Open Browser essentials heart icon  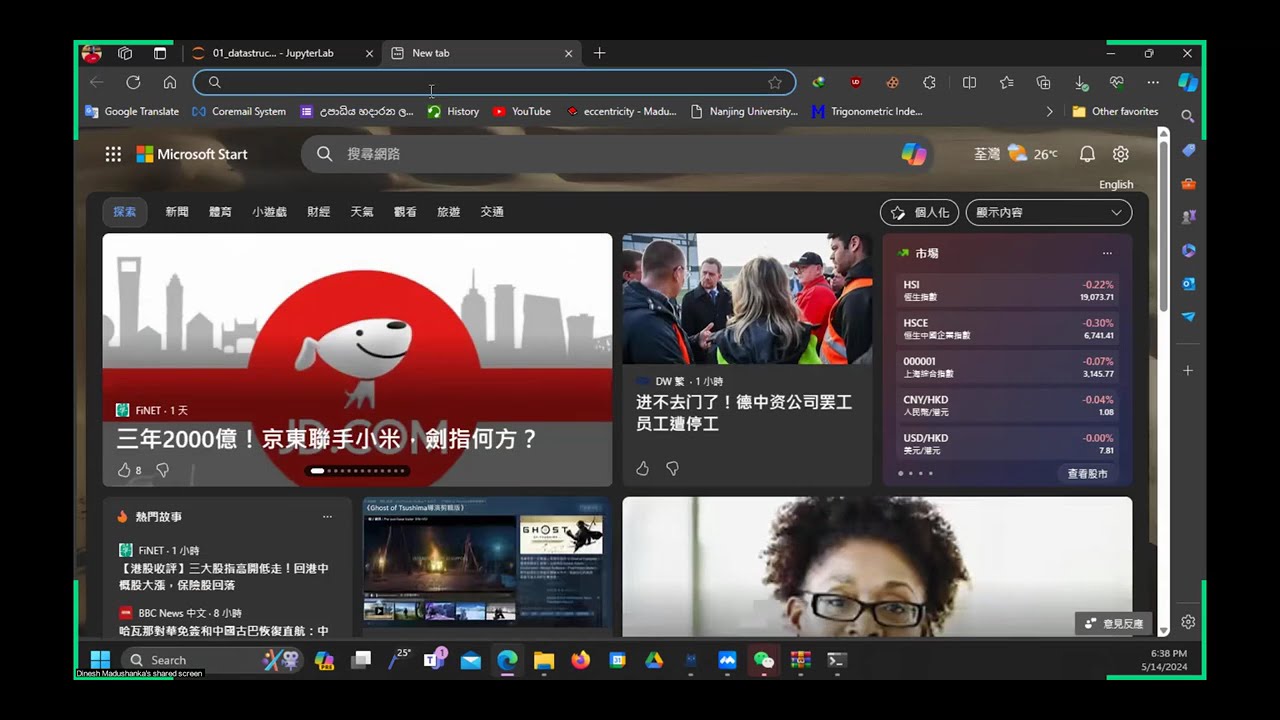pos(1117,82)
